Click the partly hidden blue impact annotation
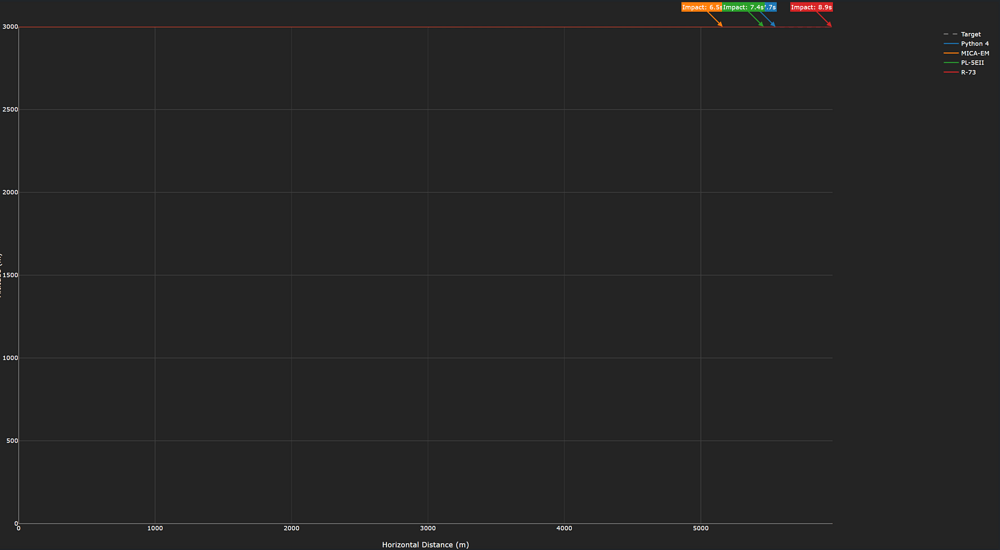The image size is (1000, 550). click(x=770, y=8)
